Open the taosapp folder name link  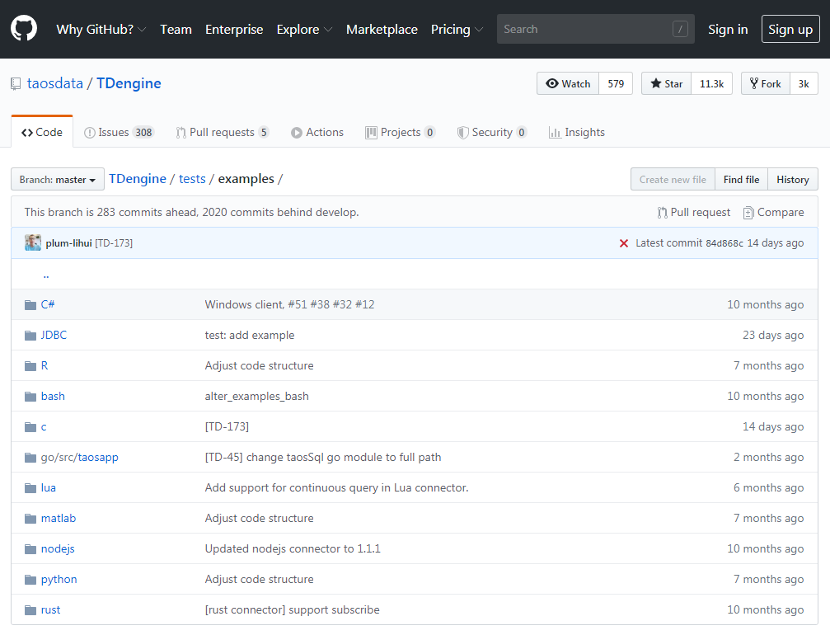(98, 457)
